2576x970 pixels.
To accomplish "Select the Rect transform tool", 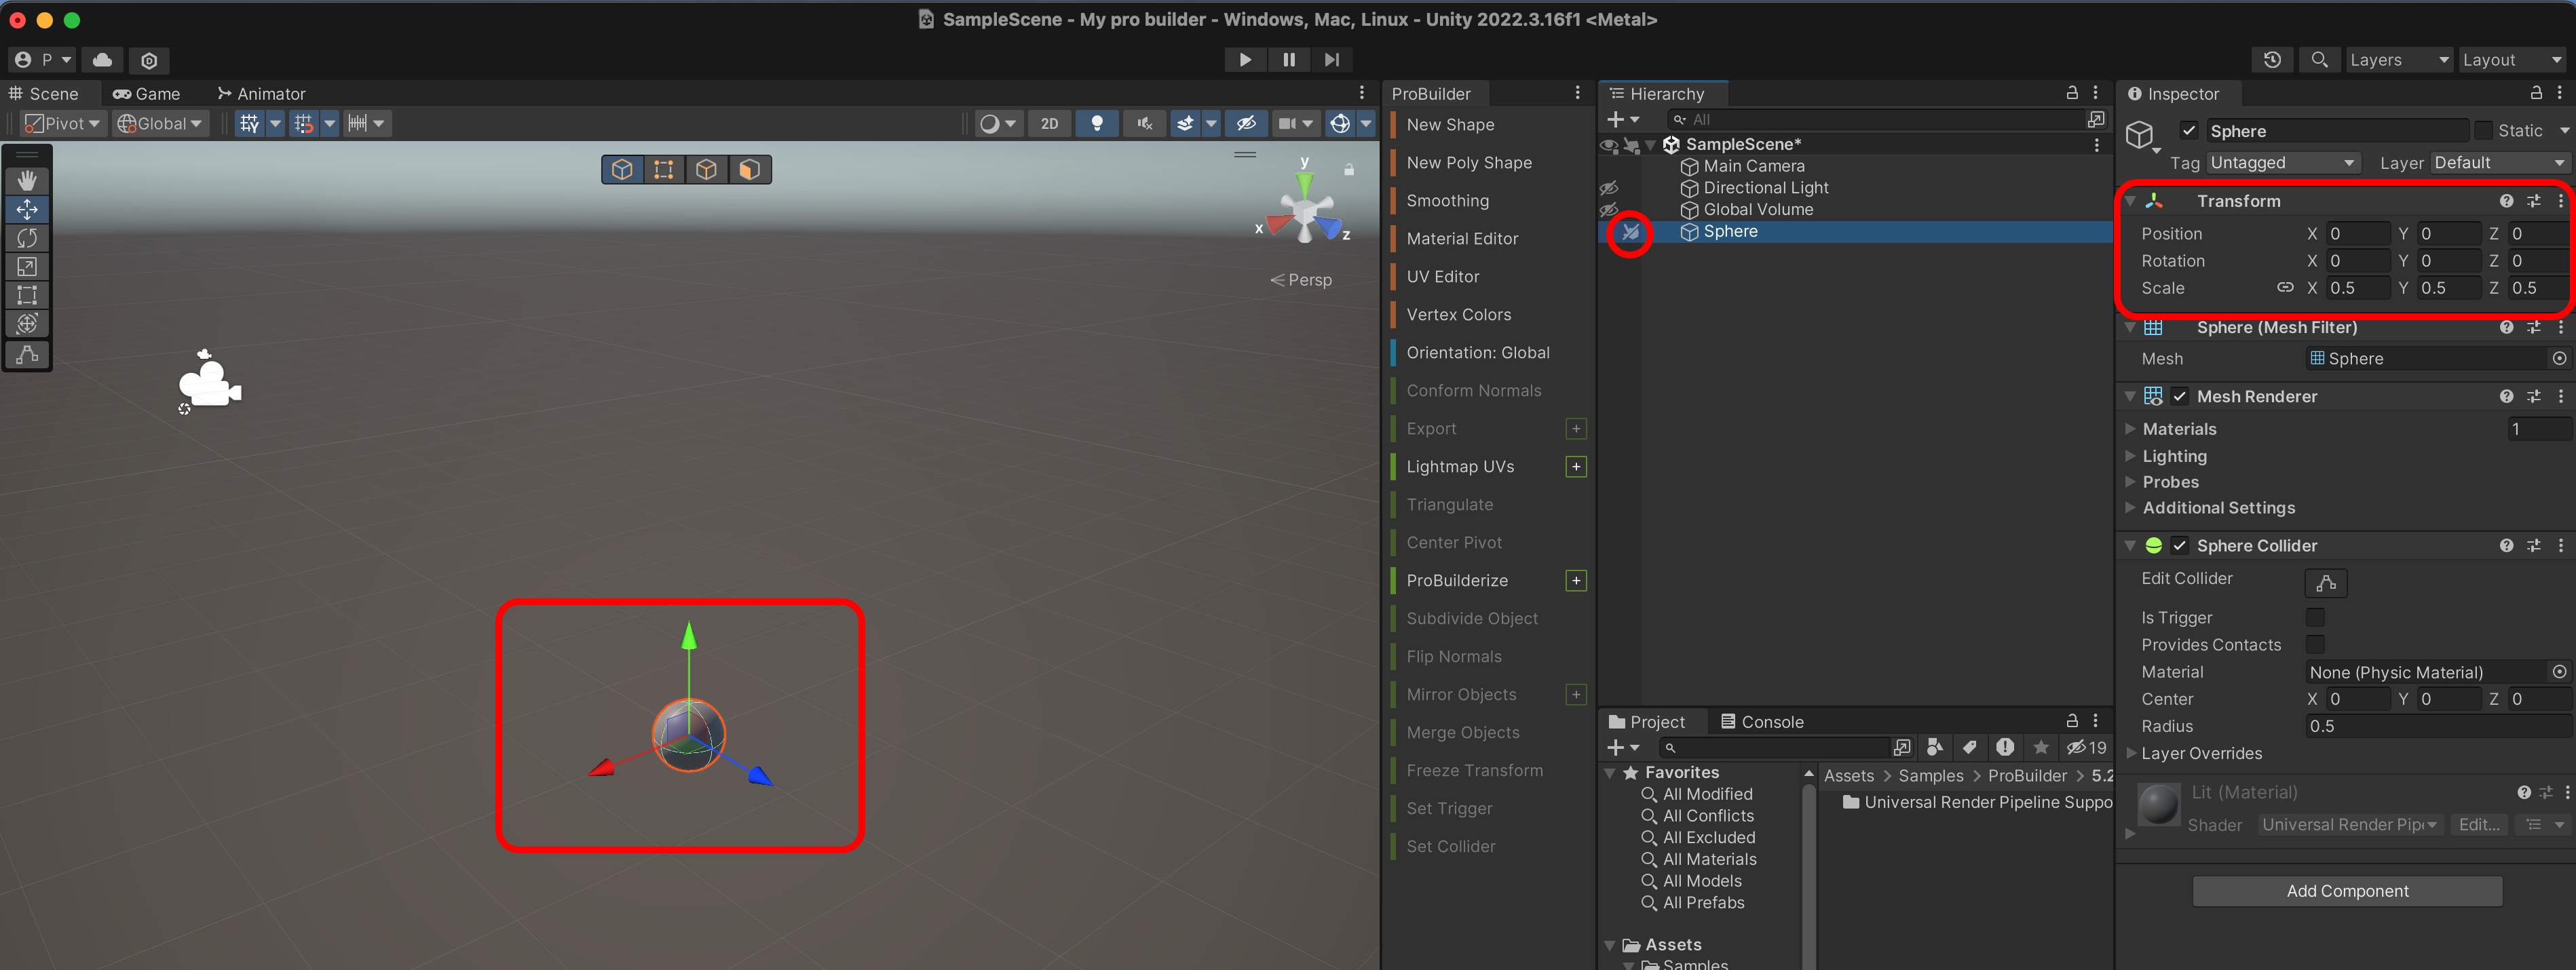I will (27, 295).
